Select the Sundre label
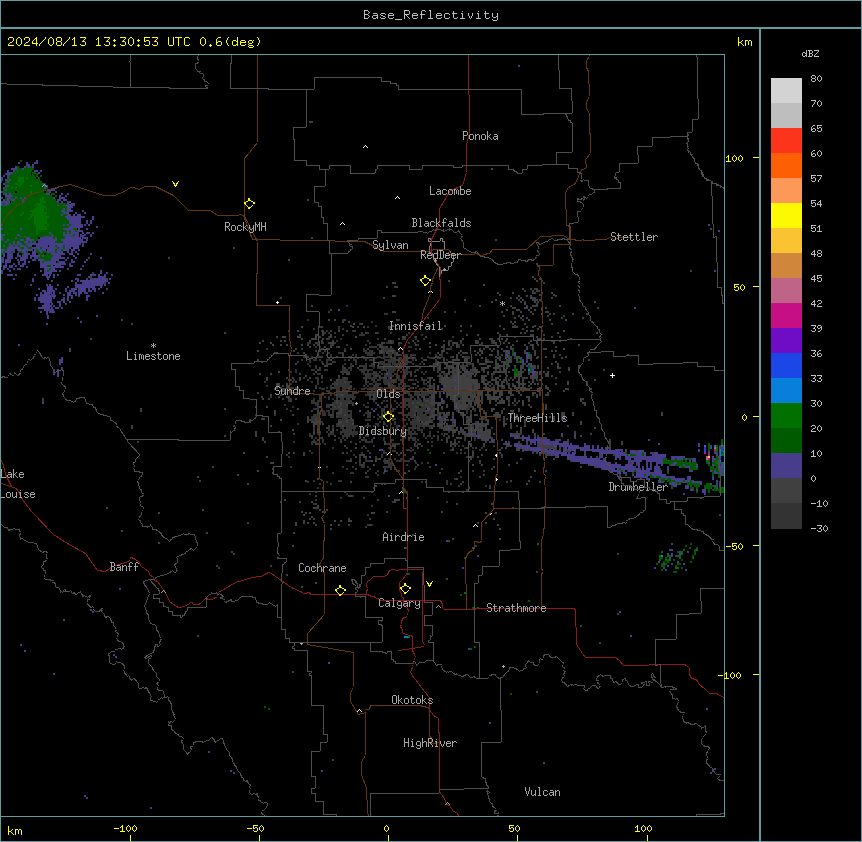Screen dimensions: 862x842 [292, 391]
